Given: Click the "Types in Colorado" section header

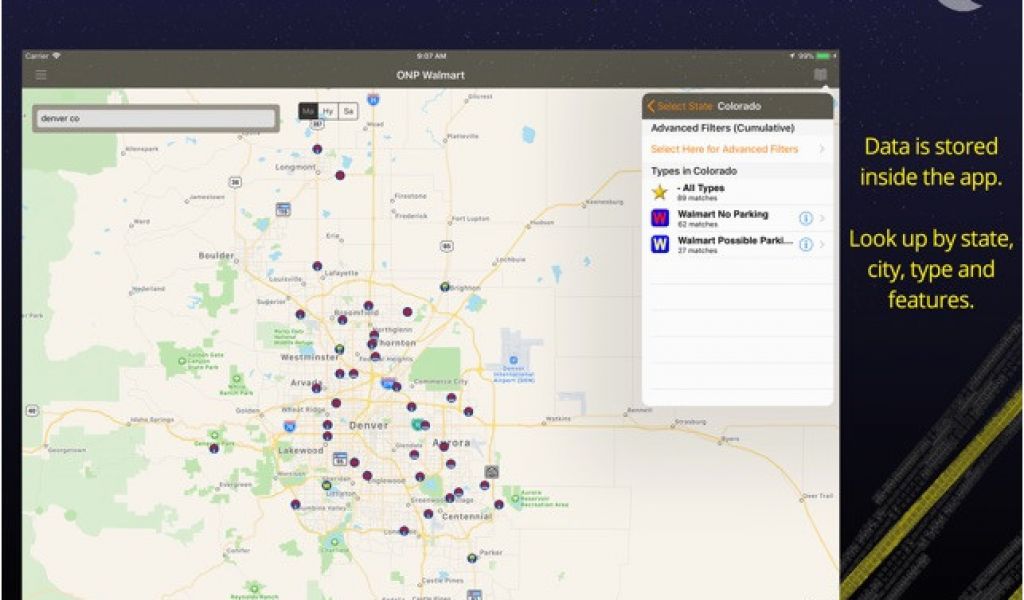Looking at the screenshot, I should pos(694,171).
